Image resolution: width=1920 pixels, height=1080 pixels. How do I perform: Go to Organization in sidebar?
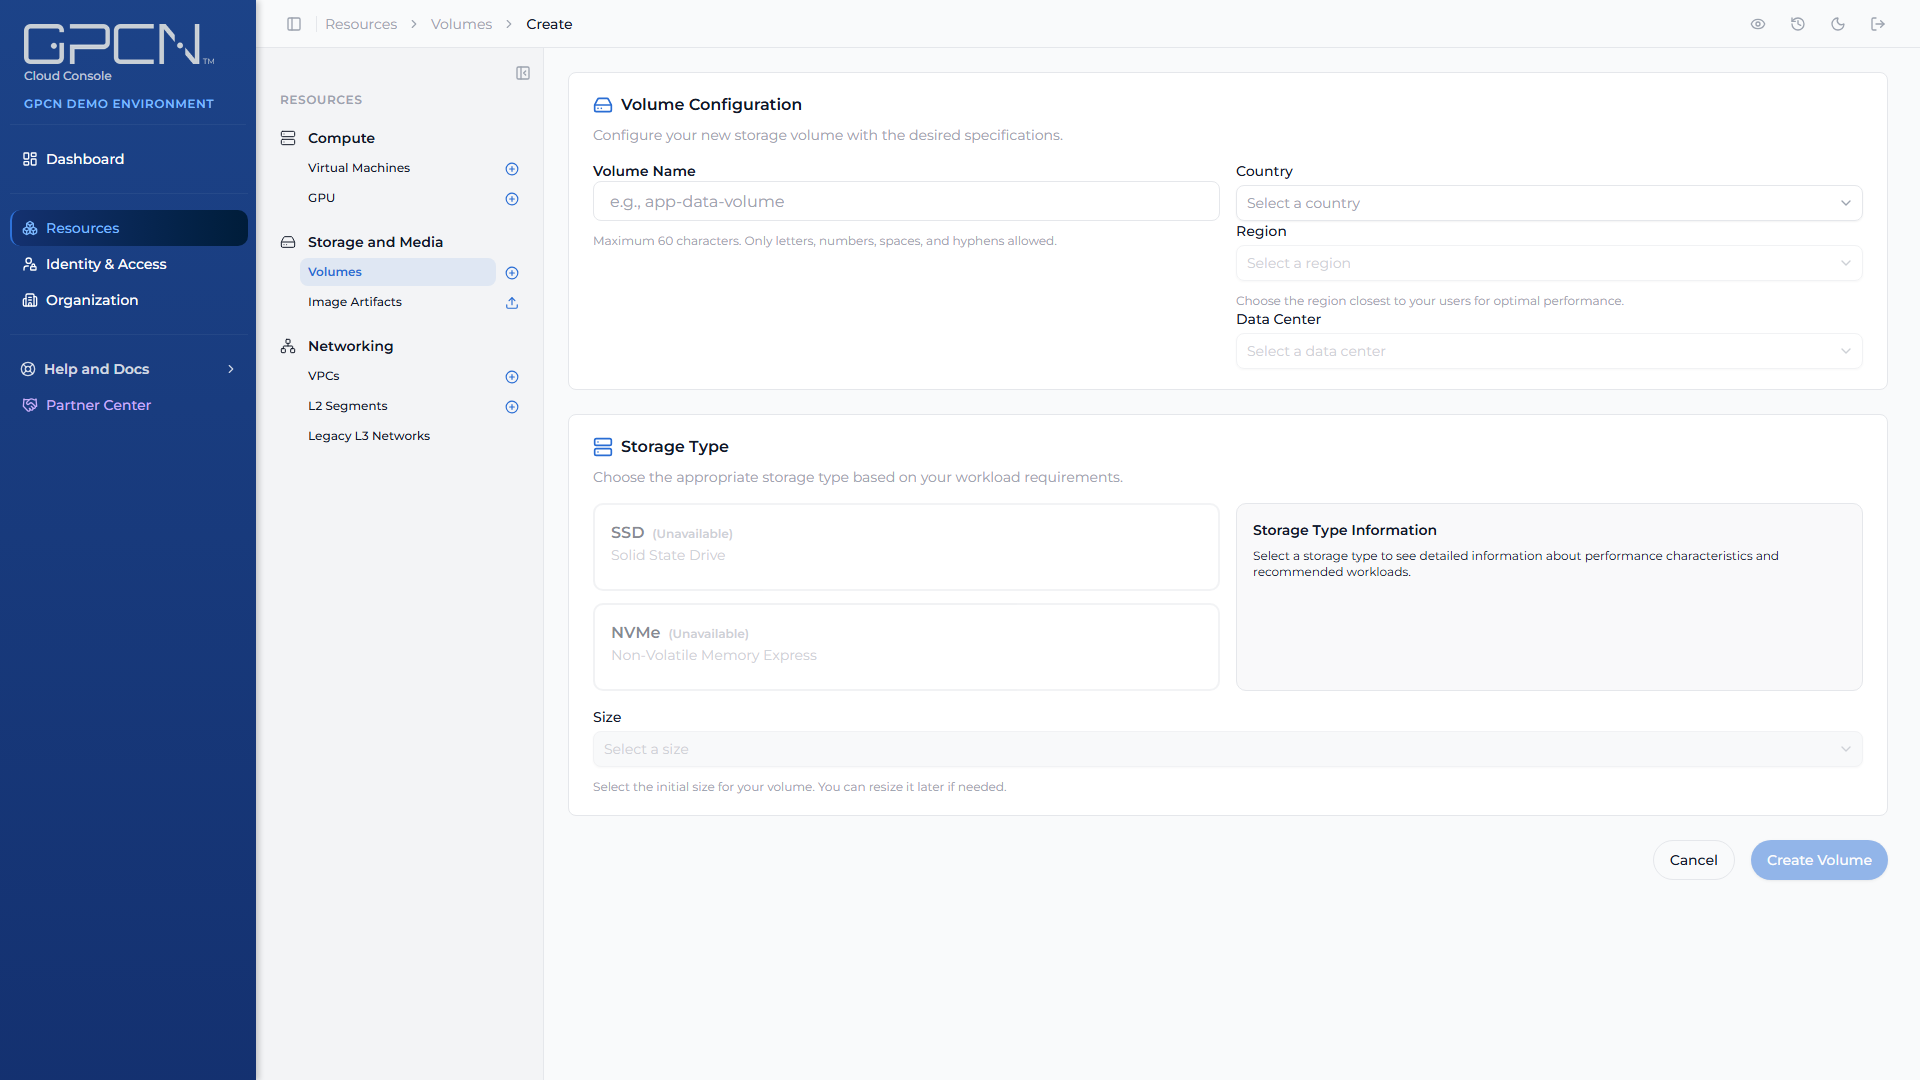tap(128, 300)
